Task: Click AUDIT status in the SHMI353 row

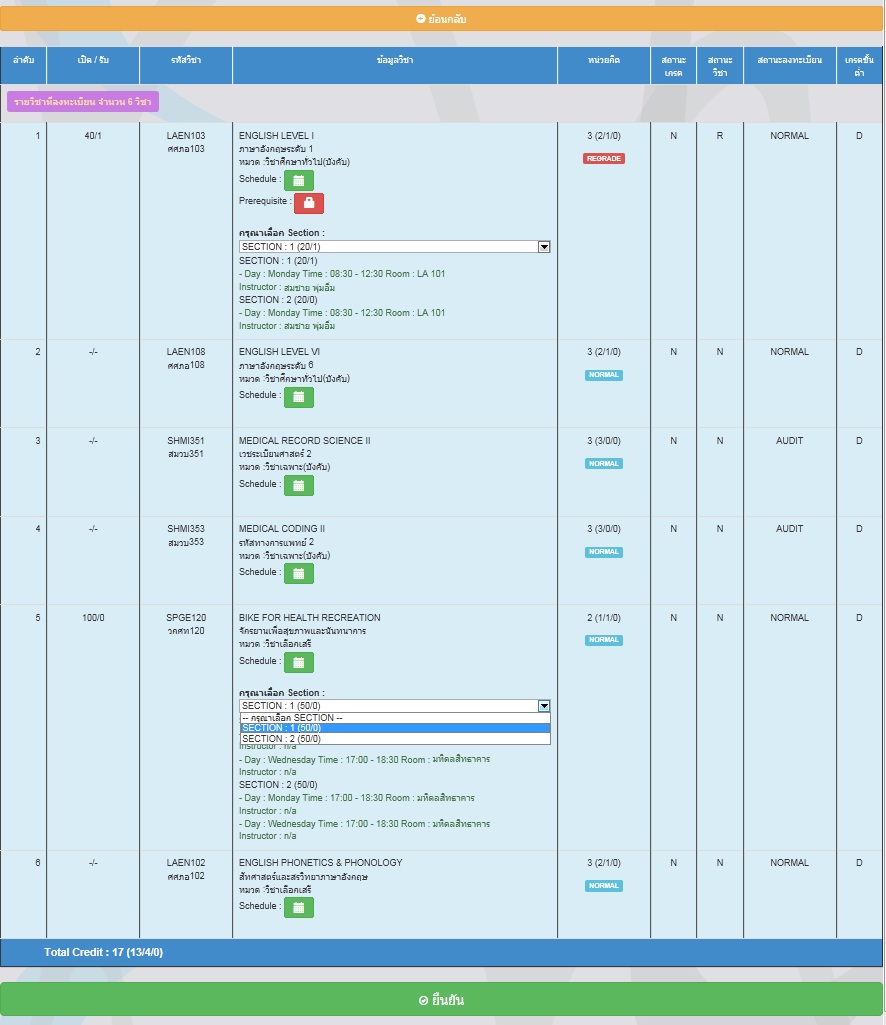Action: coord(789,528)
